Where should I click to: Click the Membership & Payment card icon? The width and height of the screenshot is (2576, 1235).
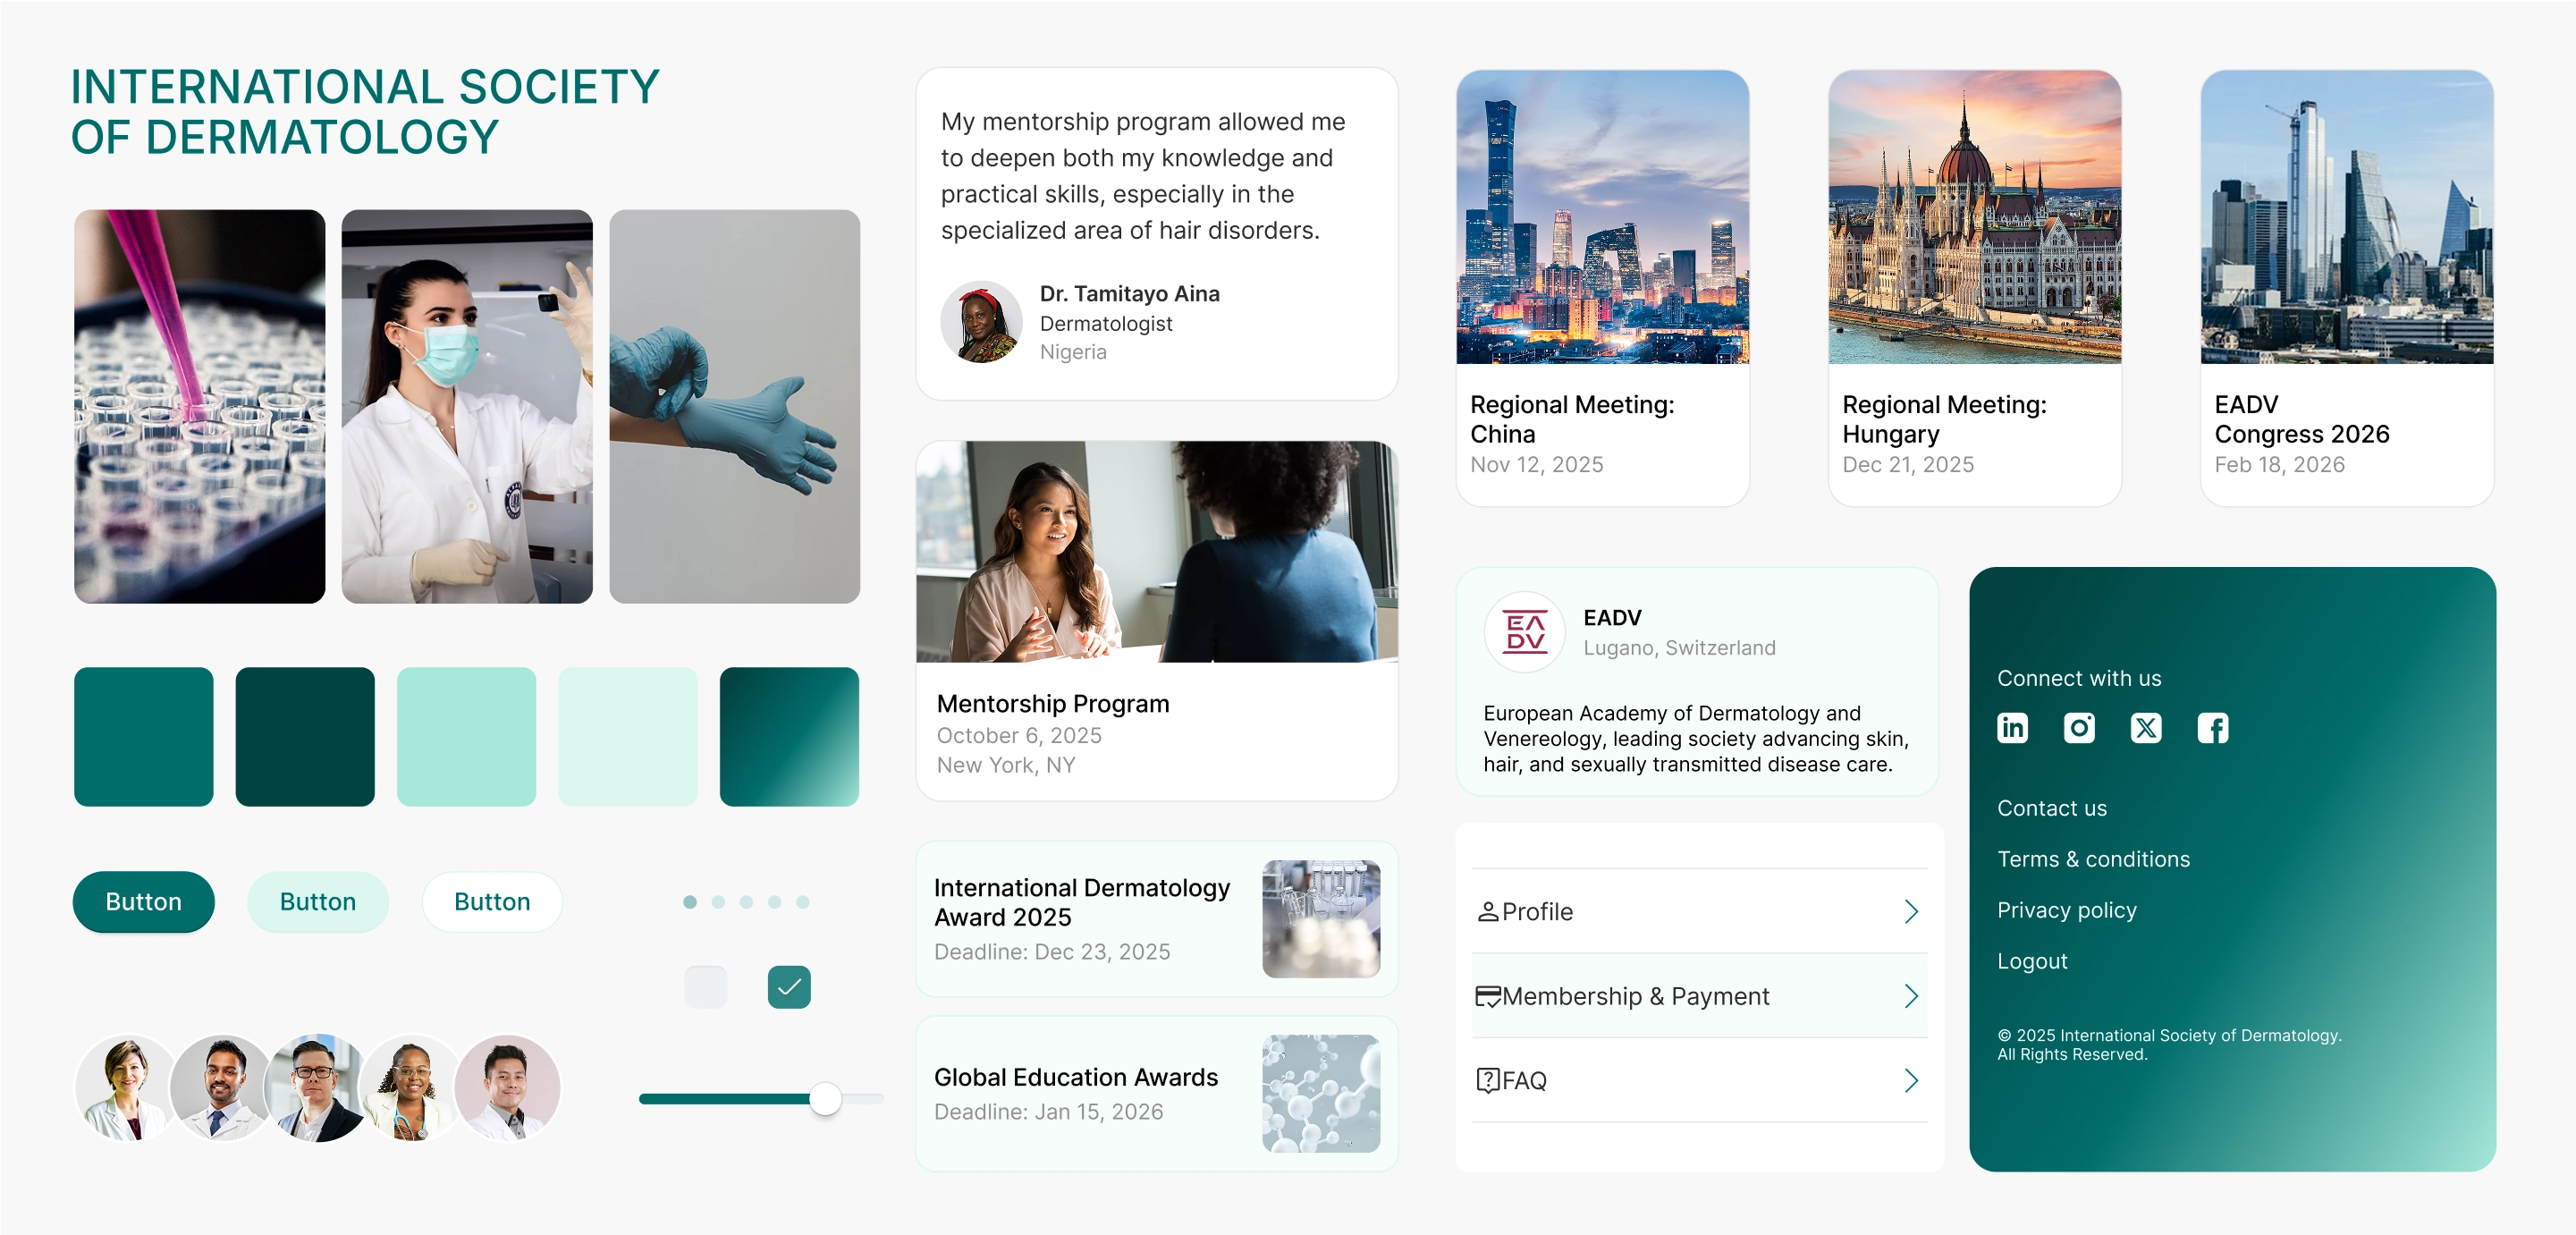1487,996
